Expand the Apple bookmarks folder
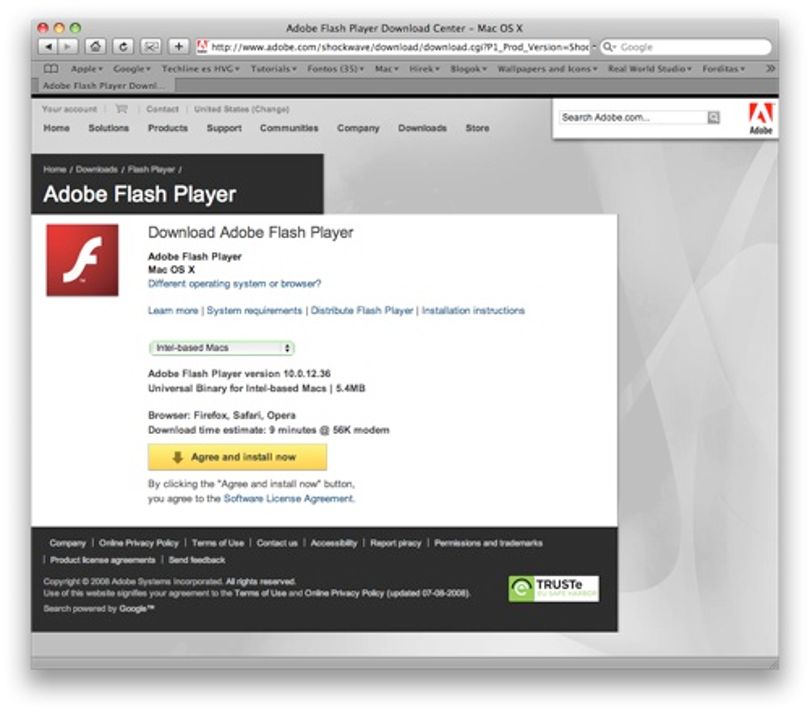 (x=86, y=69)
